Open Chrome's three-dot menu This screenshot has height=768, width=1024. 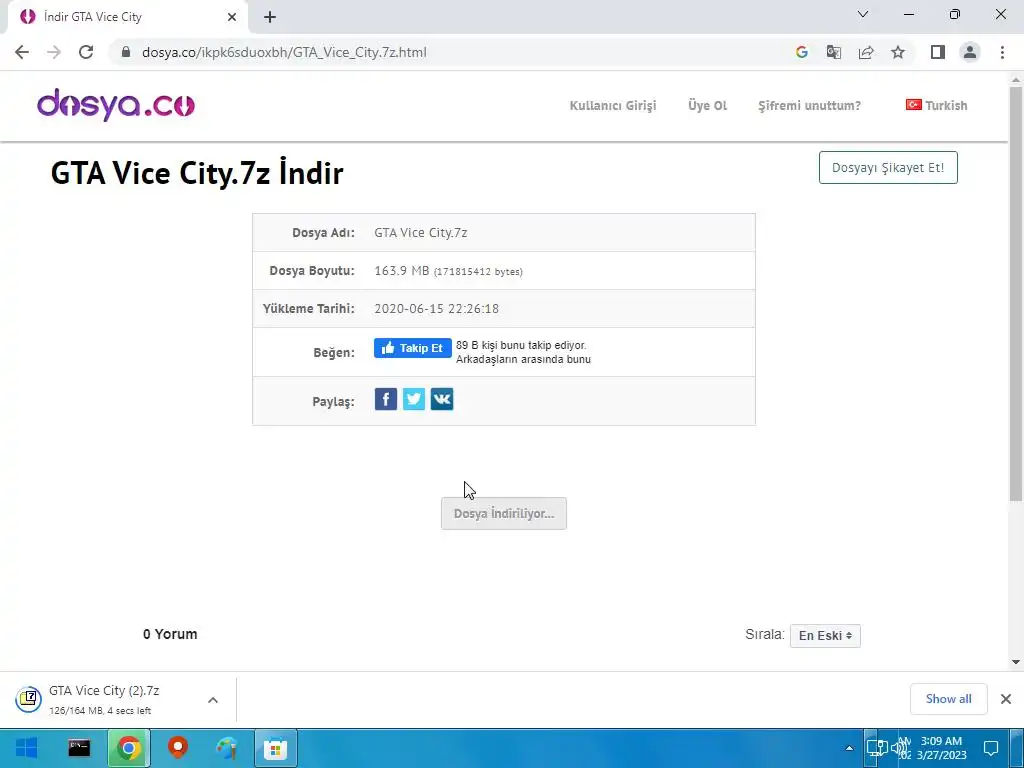(x=1002, y=52)
